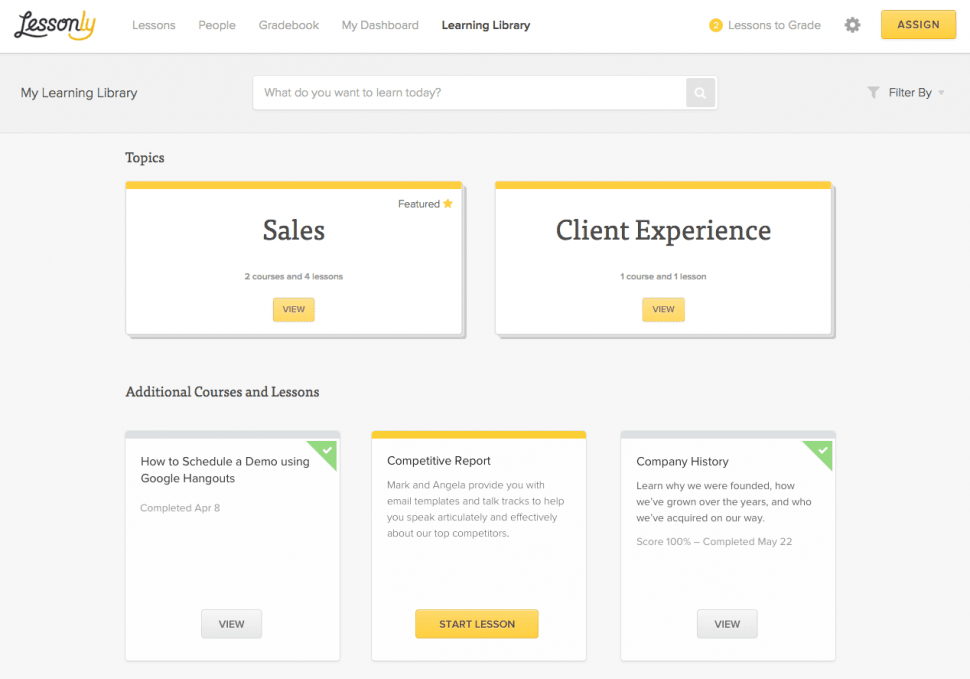Open settings via the gear icon
Screen dimensions: 970x679
852,25
